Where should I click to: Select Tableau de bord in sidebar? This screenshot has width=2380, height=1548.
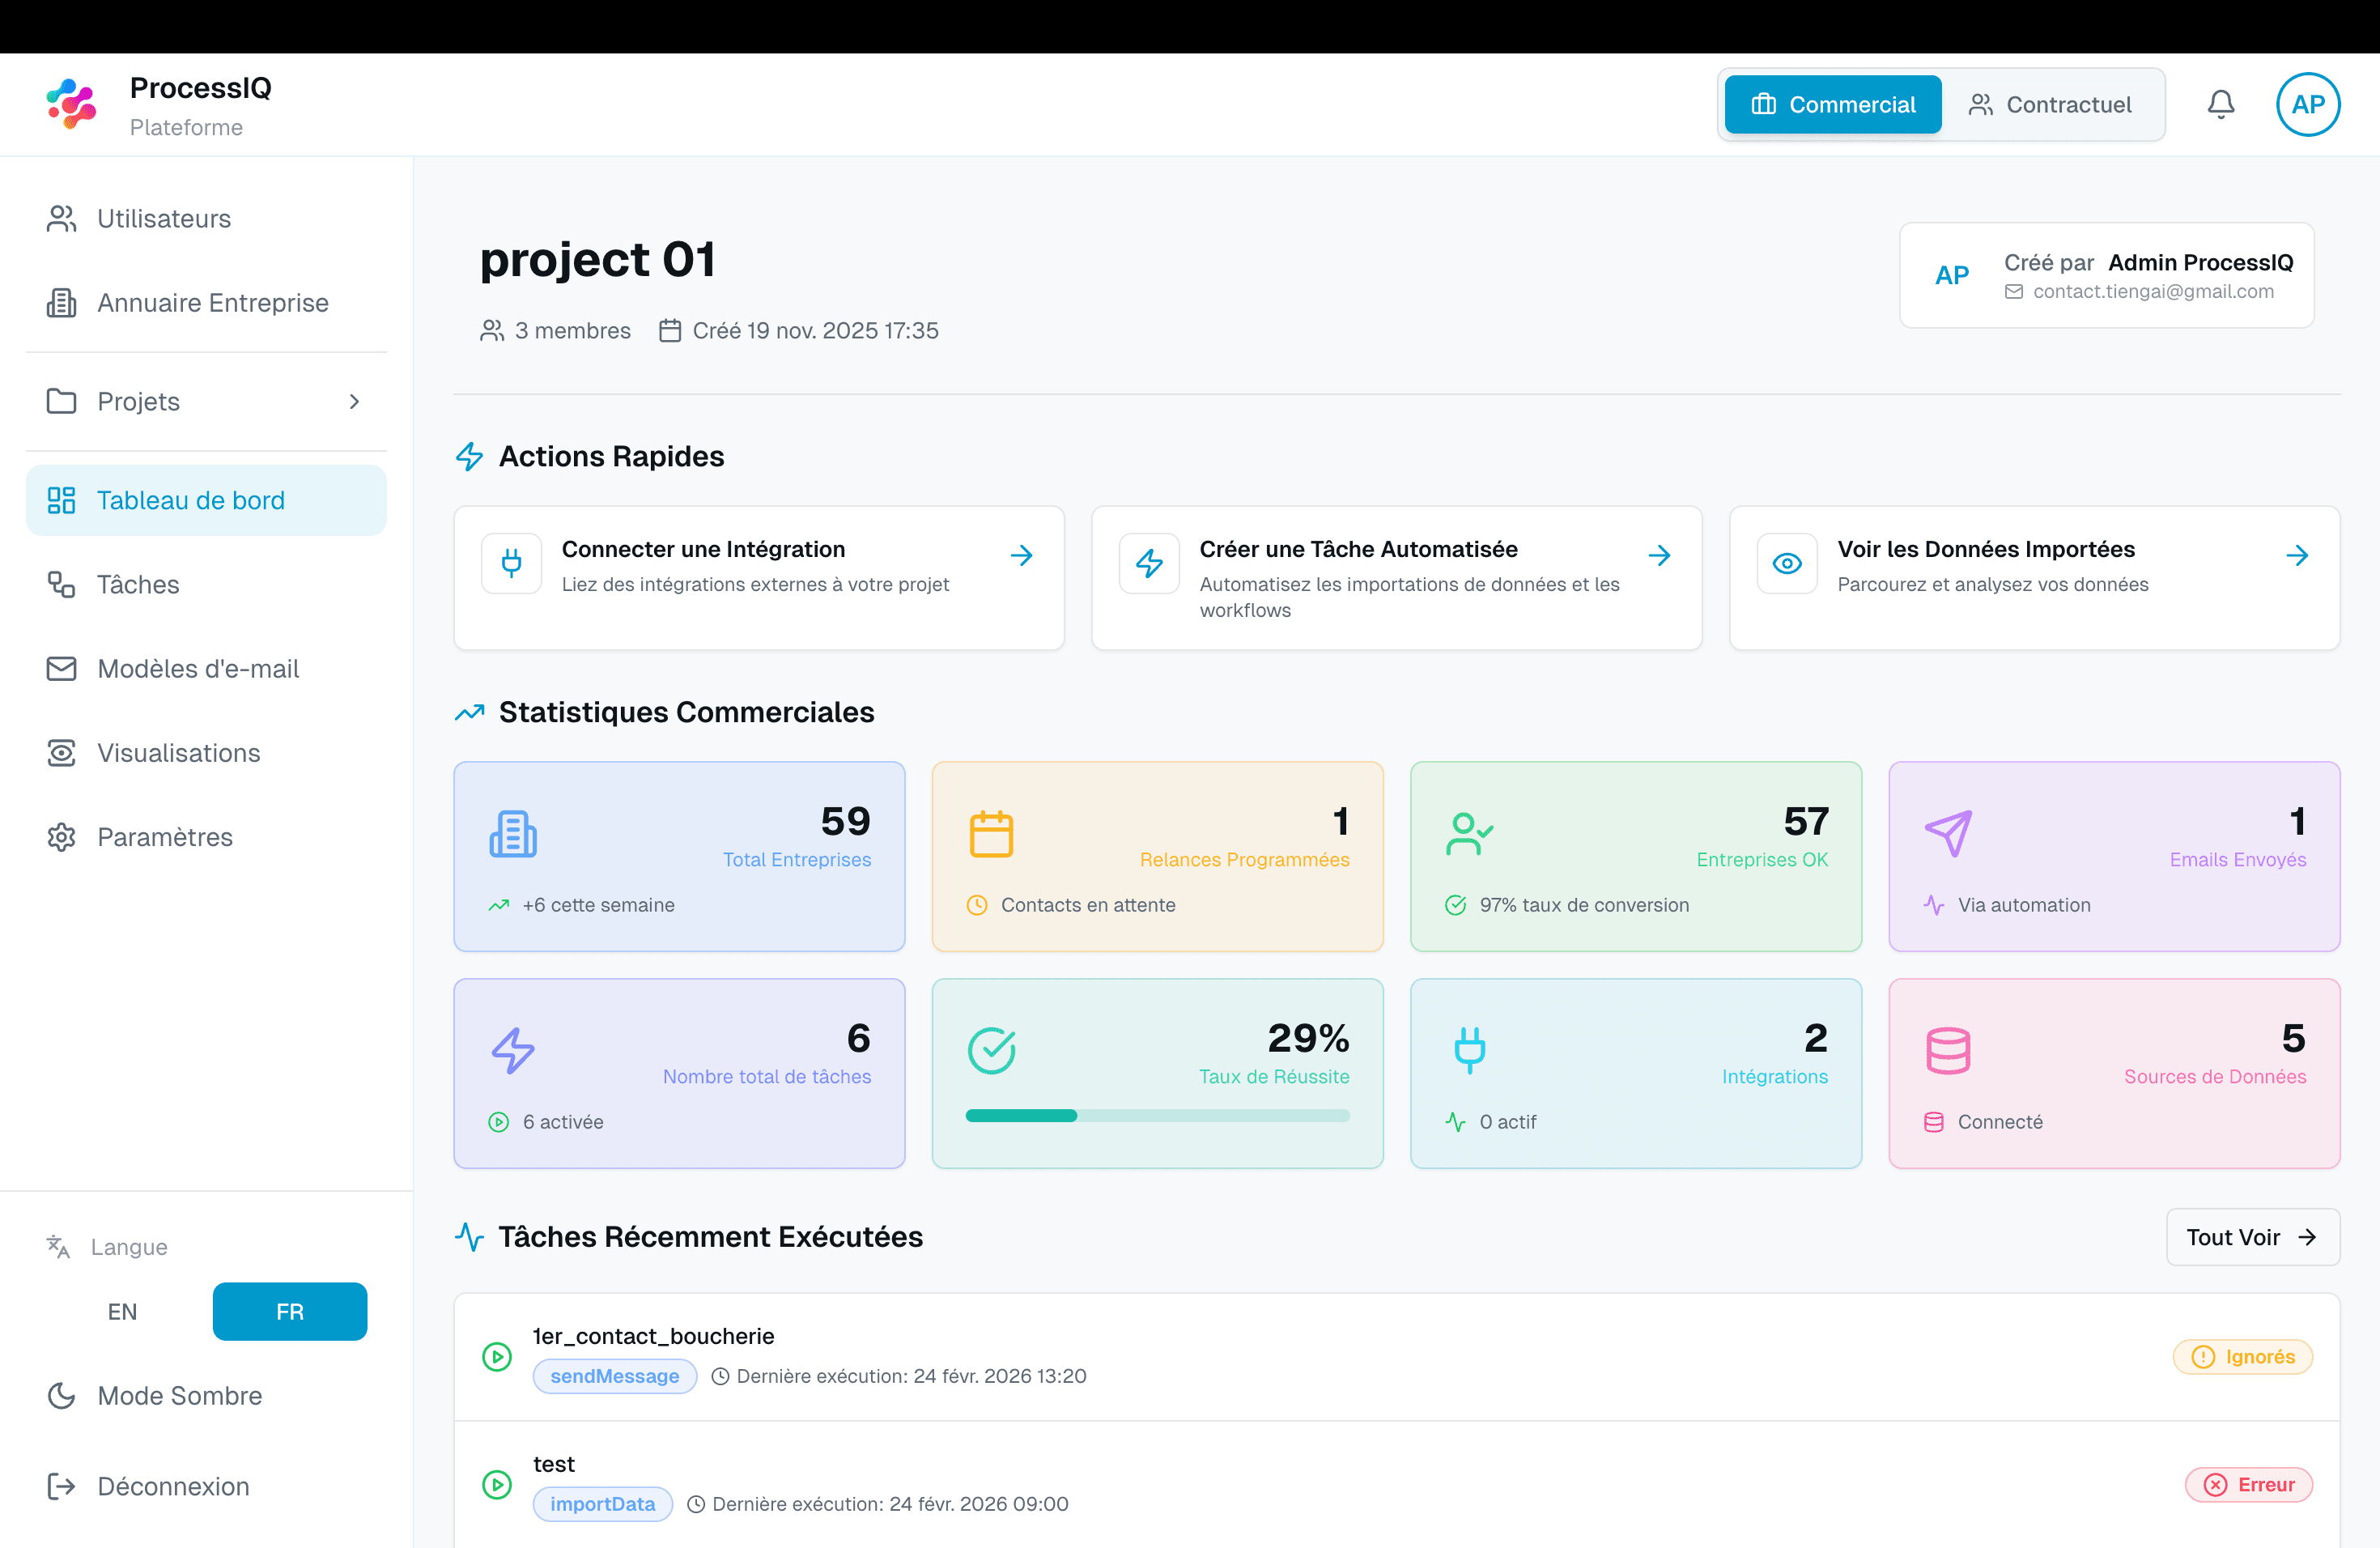pos(190,500)
